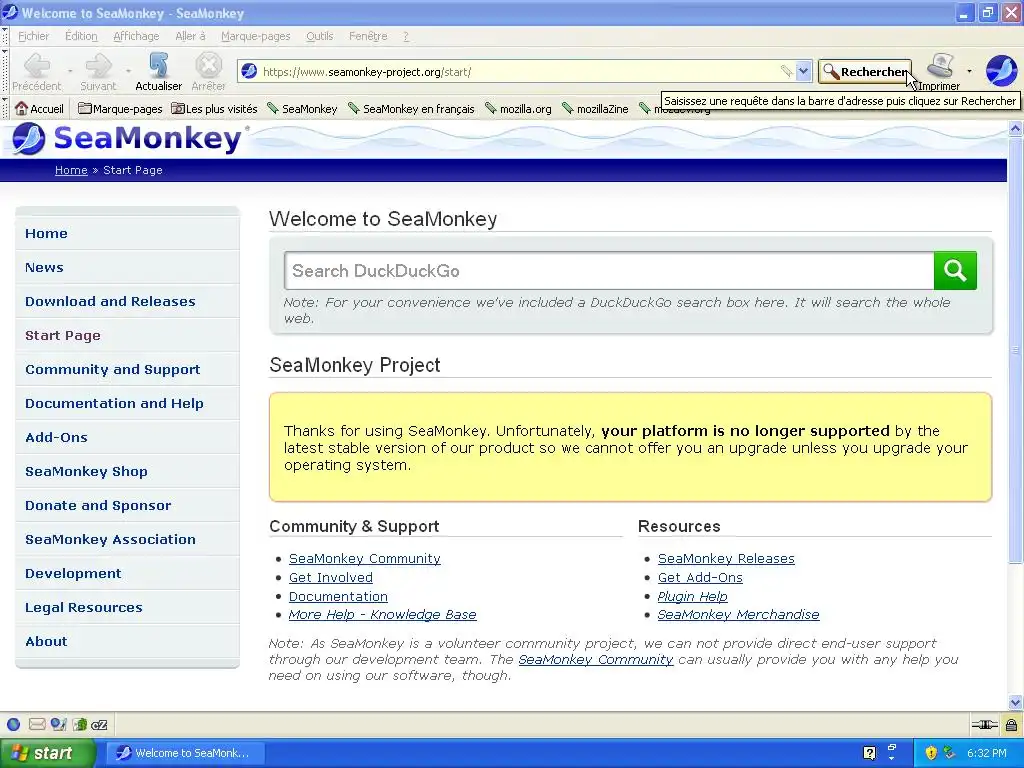1024x768 pixels.
Task: Open the Précédent history dropdown arrow
Action: point(70,71)
